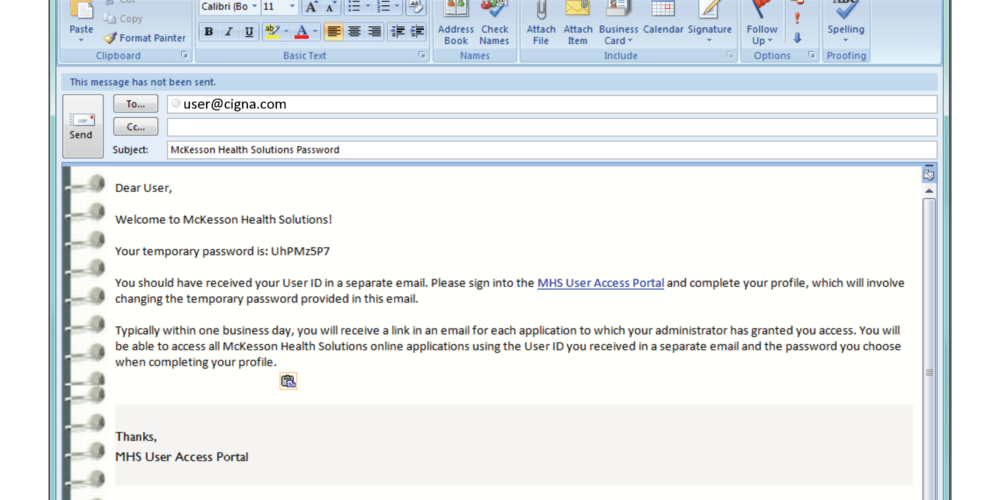Toggle Underline formatting
1000x500 pixels.
[248, 32]
